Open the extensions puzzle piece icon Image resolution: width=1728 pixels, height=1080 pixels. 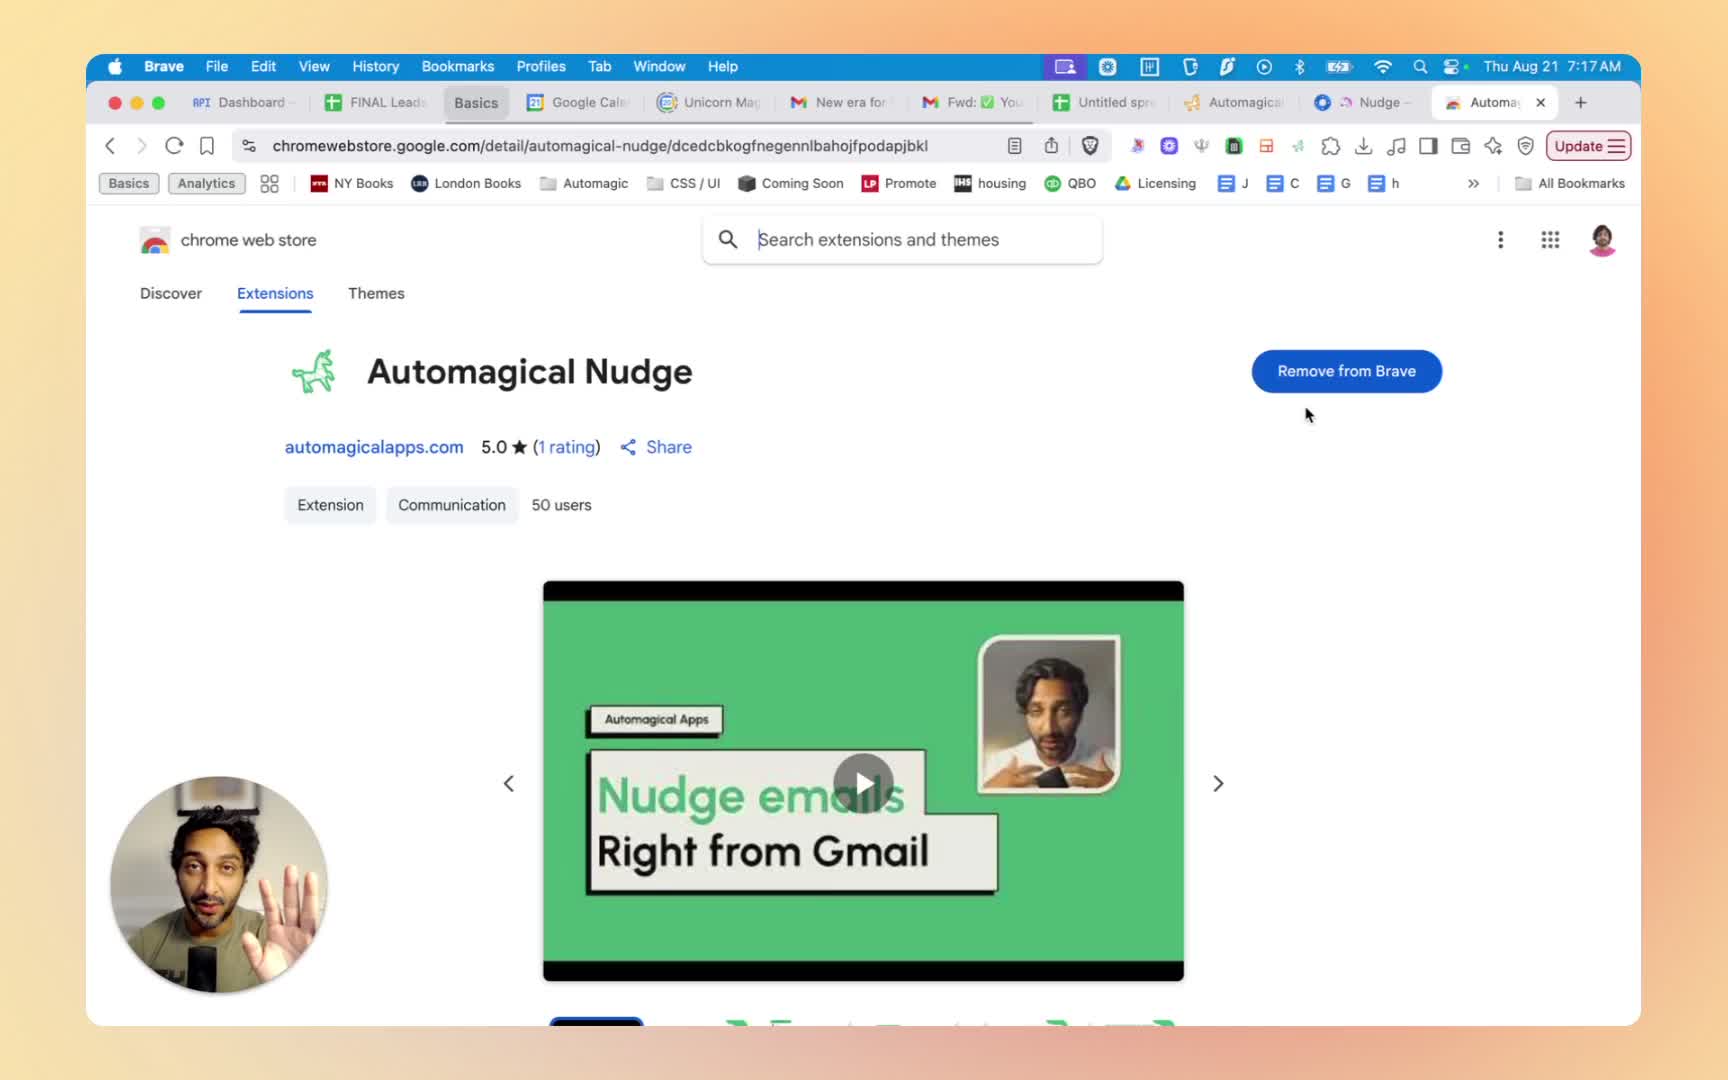pos(1330,146)
